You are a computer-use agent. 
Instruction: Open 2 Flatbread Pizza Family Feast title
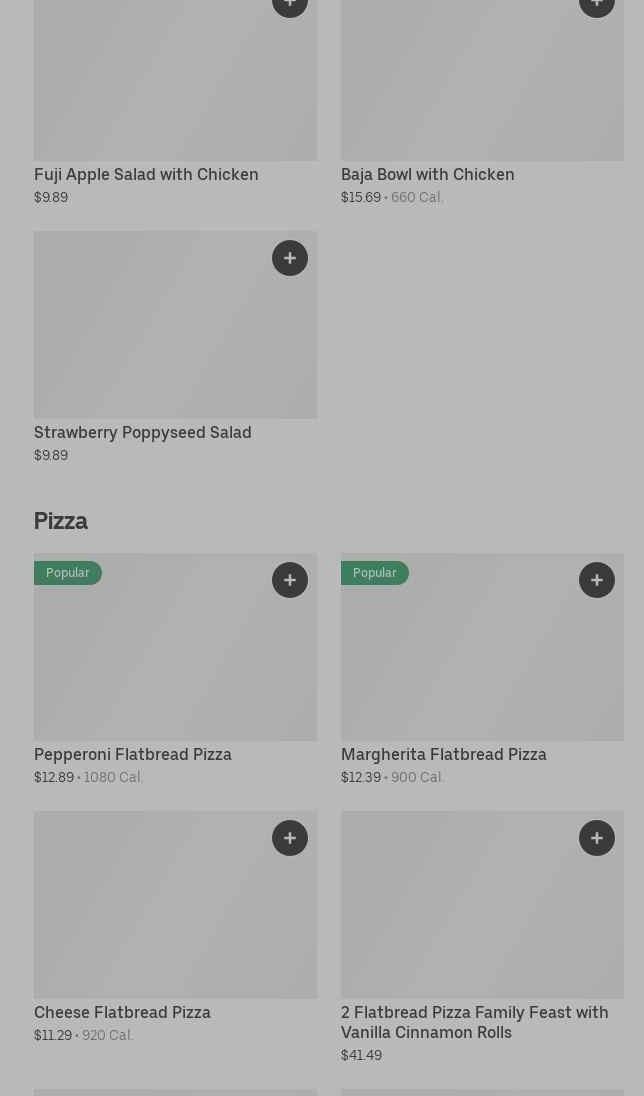tap(474, 1022)
